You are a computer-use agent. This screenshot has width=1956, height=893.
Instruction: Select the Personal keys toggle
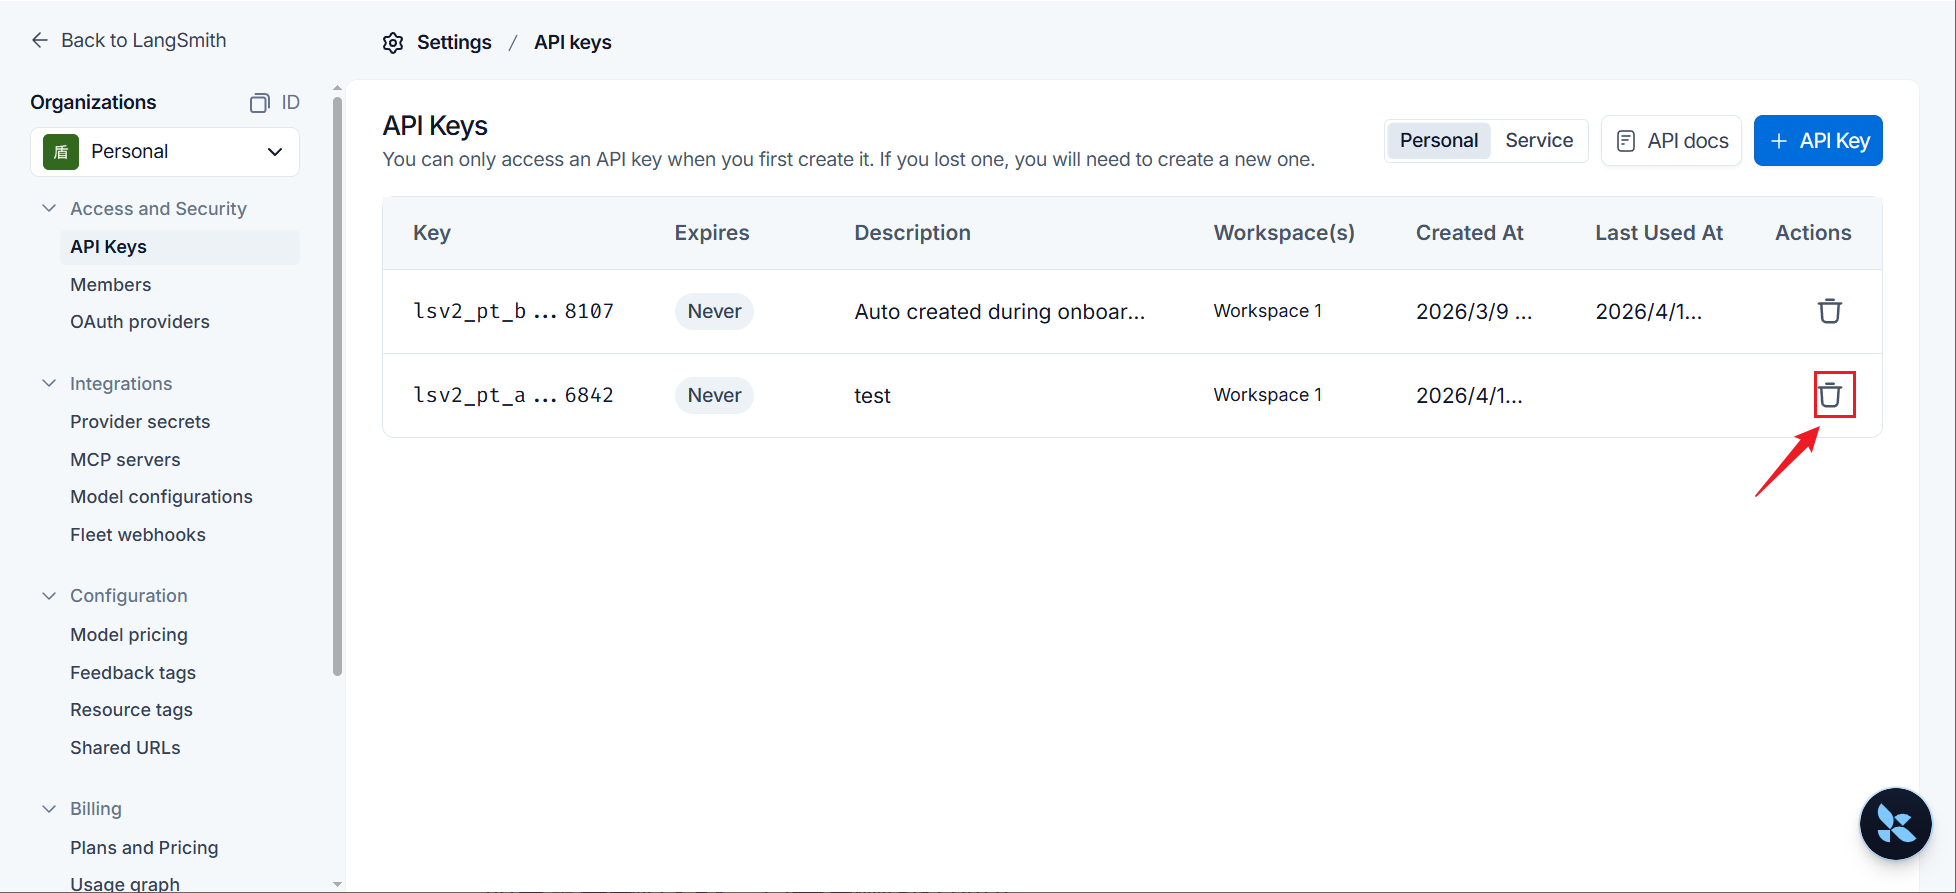(x=1438, y=141)
